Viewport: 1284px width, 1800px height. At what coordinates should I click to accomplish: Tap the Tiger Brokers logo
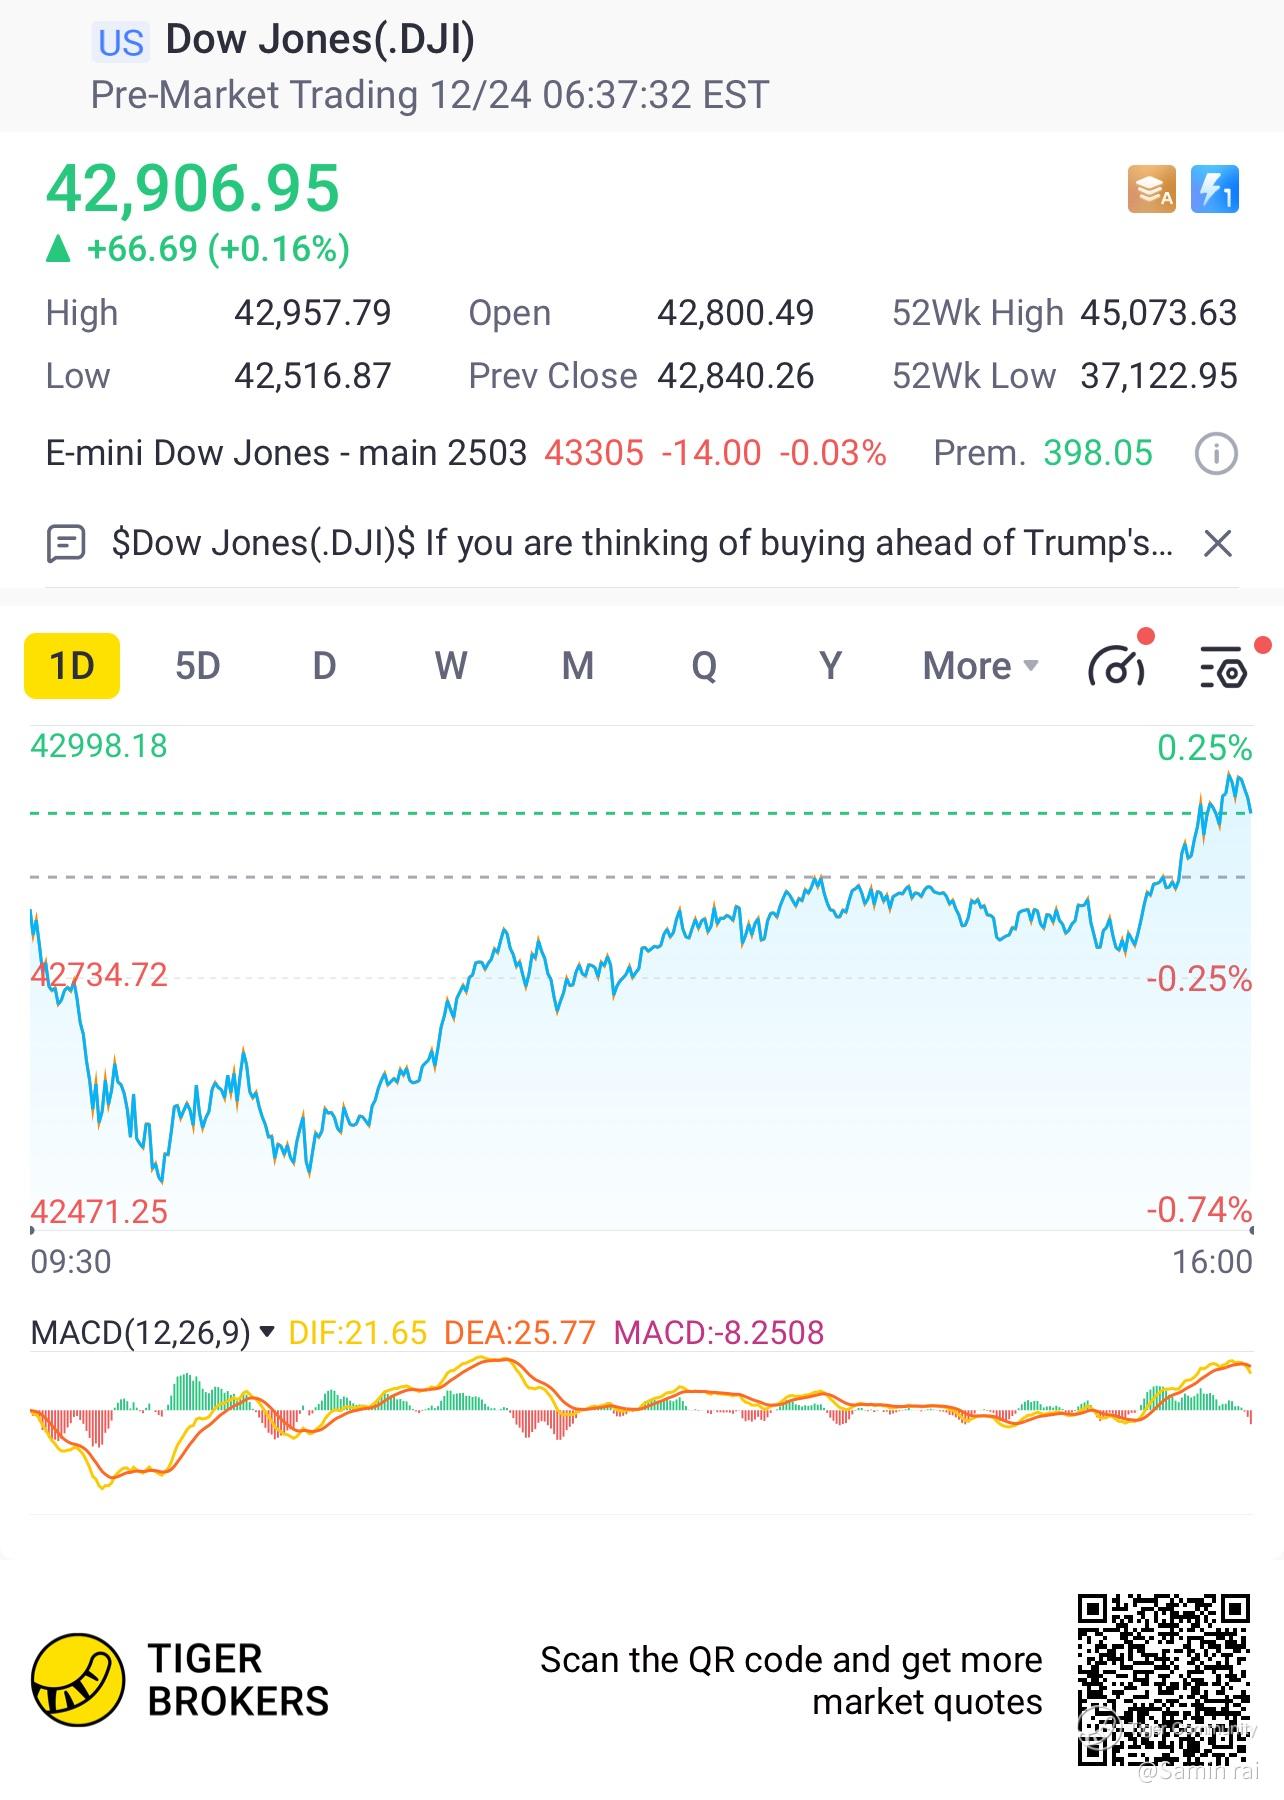click(78, 1680)
